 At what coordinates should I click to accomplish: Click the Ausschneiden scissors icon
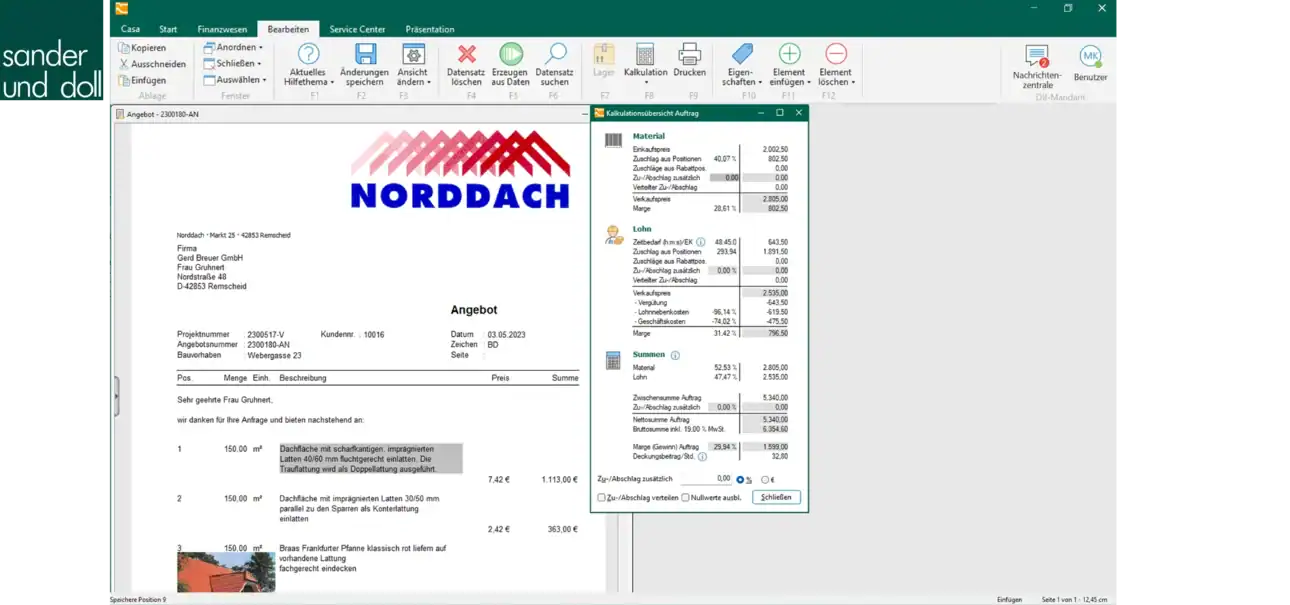(124, 64)
